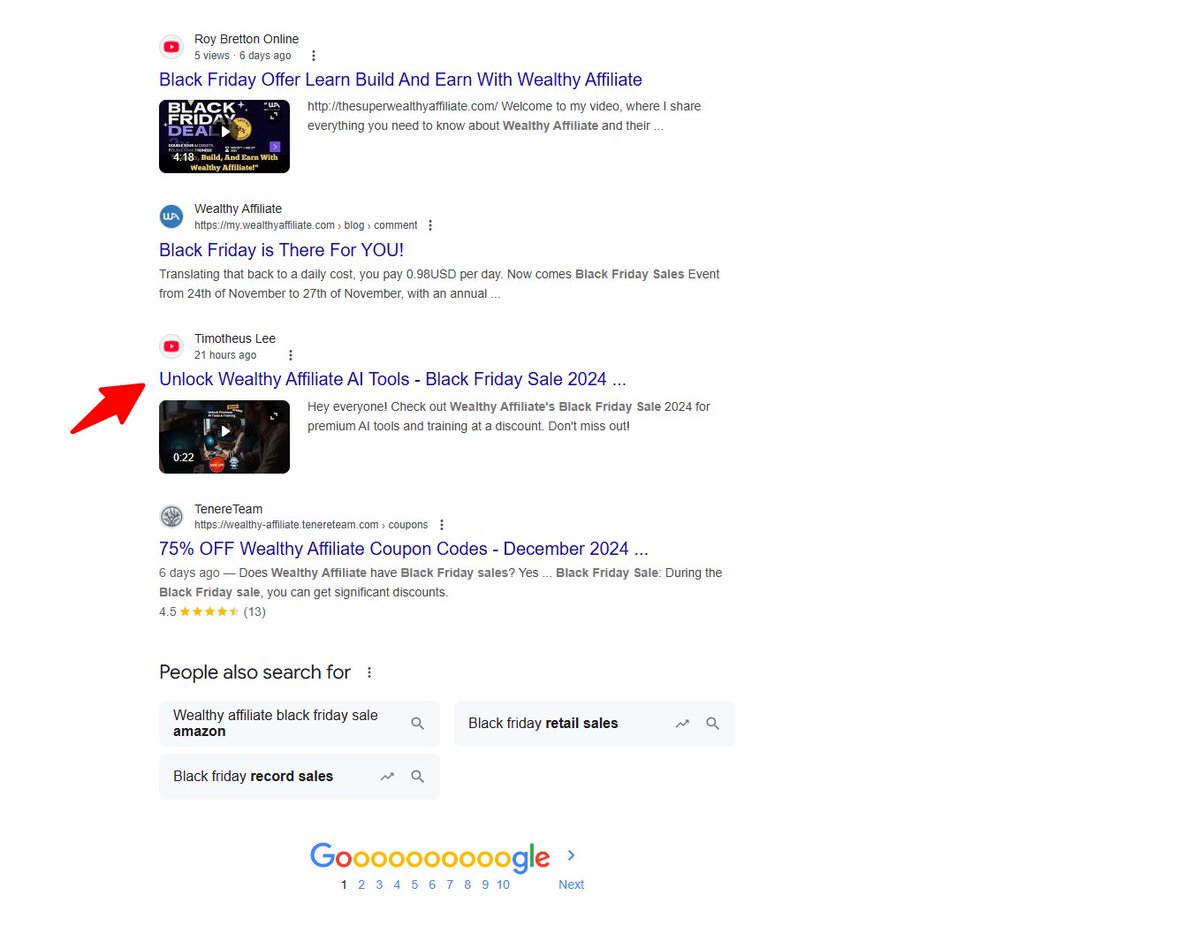Click the Roy Bretton Online channel name
Viewport: 1200px width, 926px height.
pos(246,39)
